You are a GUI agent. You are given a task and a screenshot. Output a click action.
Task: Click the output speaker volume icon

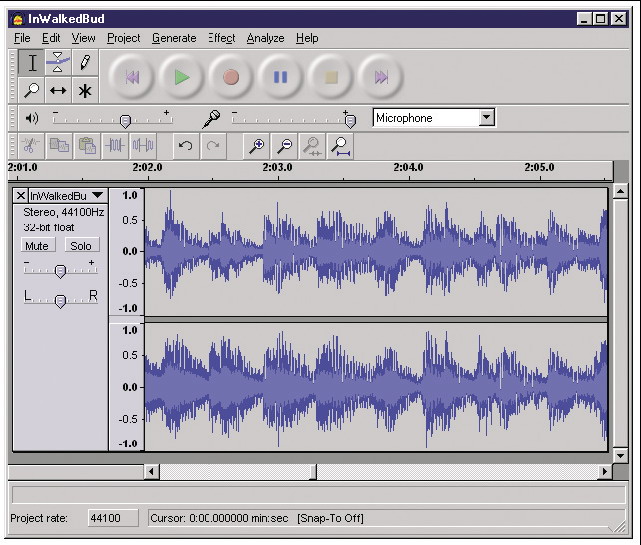(x=31, y=119)
